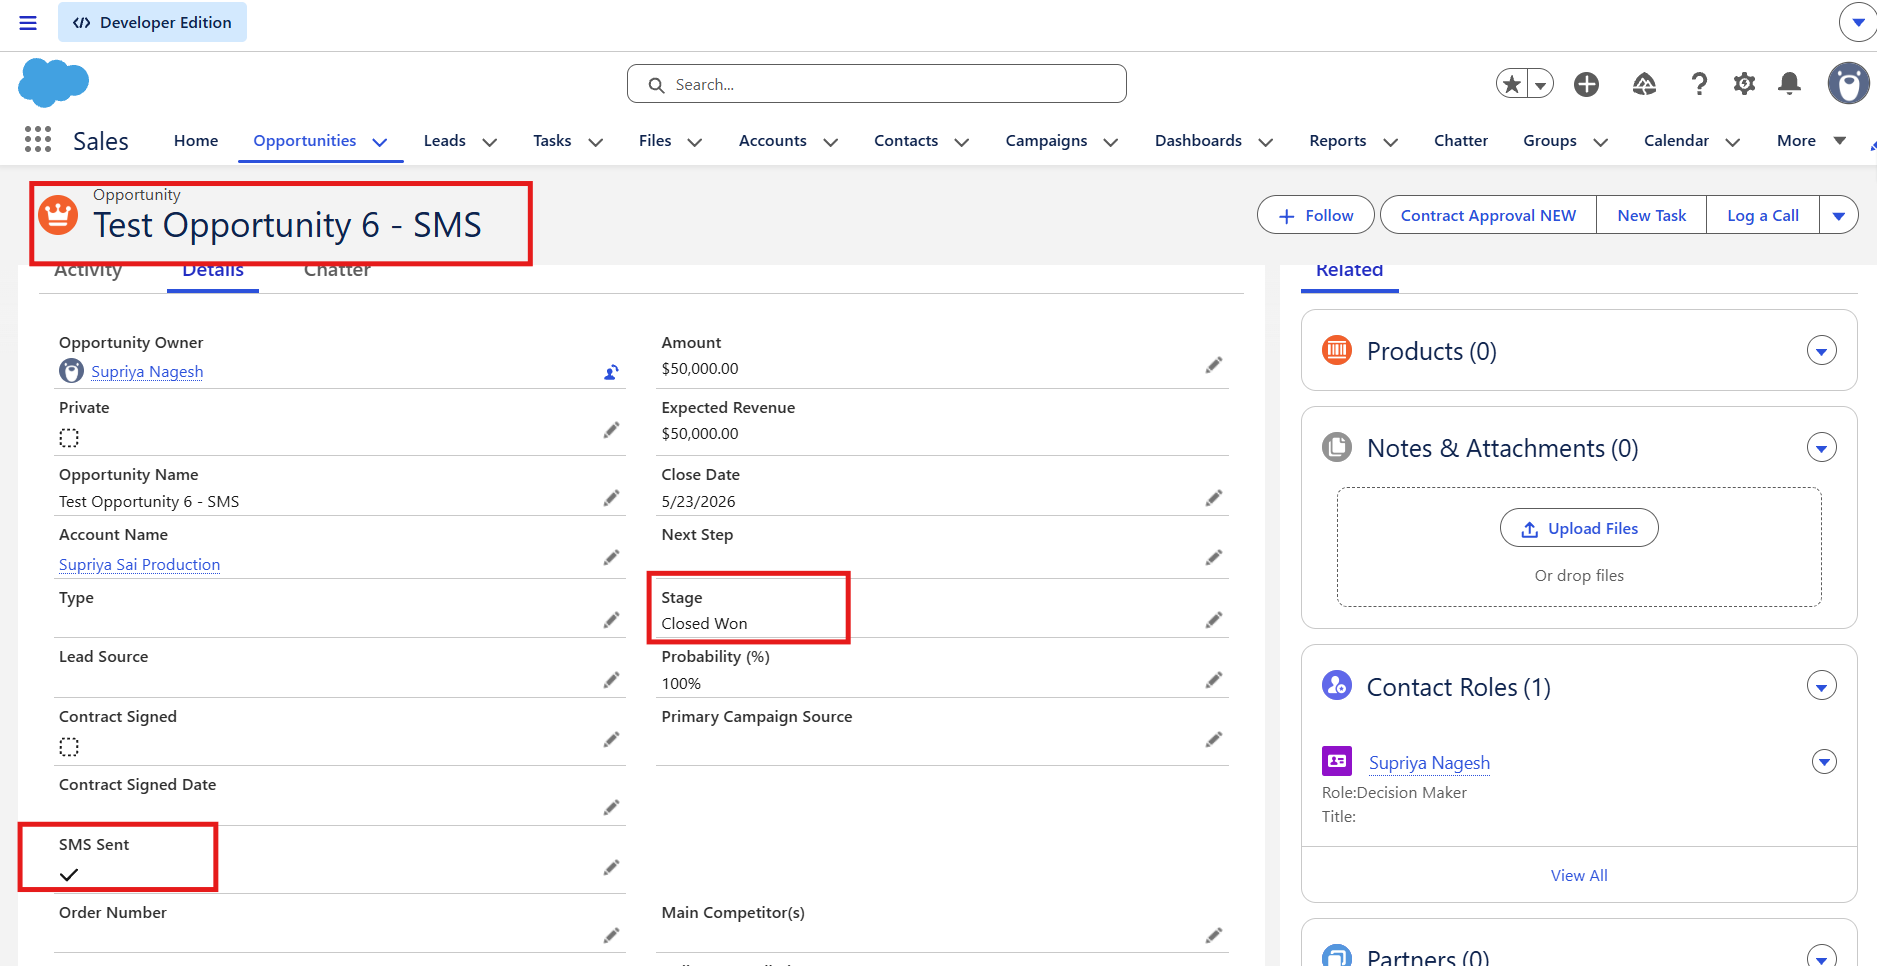The height and width of the screenshot is (966, 1877).
Task: Click the Developer Edition badge
Action: click(152, 22)
